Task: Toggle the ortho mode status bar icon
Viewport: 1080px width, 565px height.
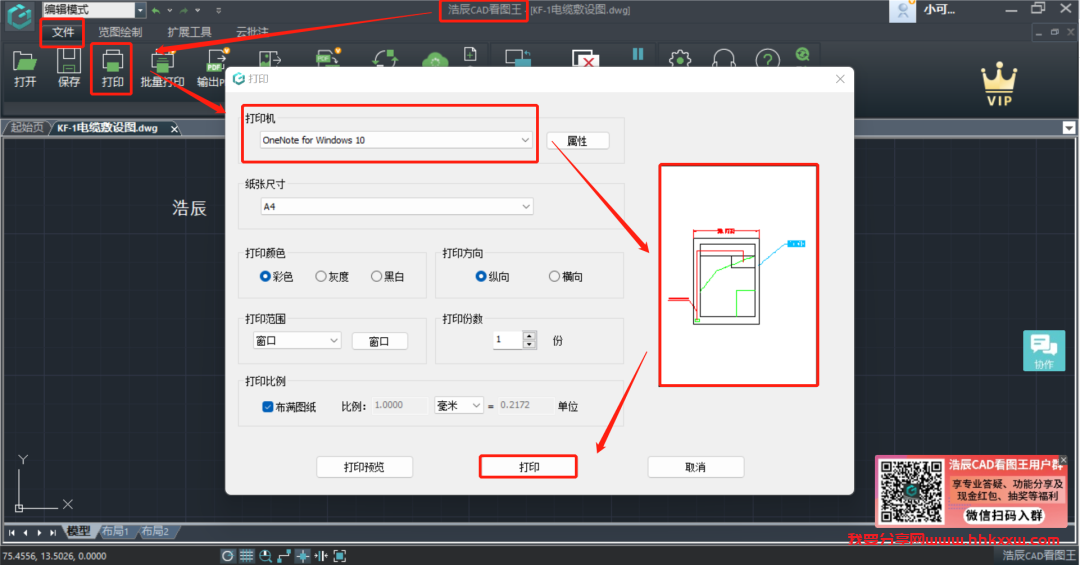Action: (284, 556)
